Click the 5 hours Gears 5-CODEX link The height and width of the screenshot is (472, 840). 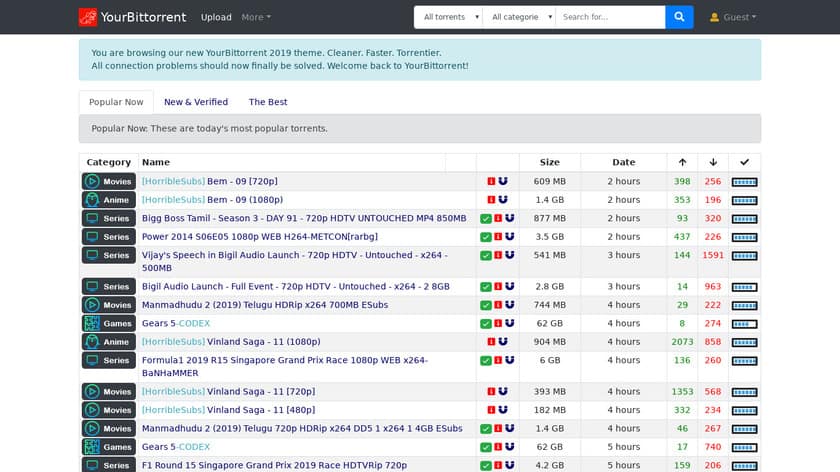pos(176,447)
